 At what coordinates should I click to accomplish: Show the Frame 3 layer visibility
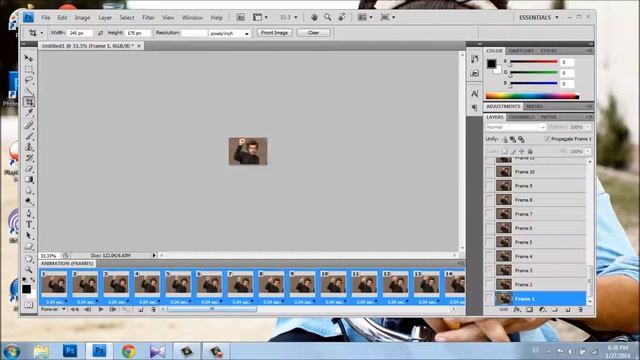(x=489, y=270)
